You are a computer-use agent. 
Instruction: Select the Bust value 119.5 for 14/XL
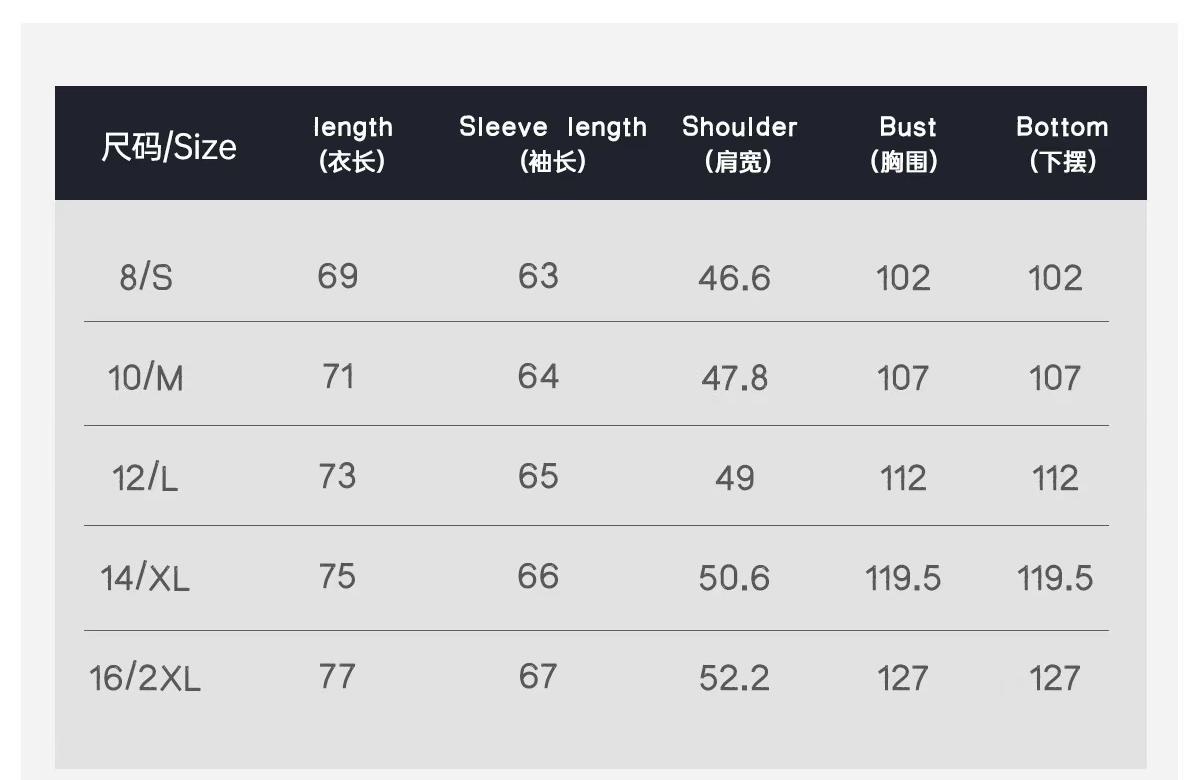pos(903,578)
